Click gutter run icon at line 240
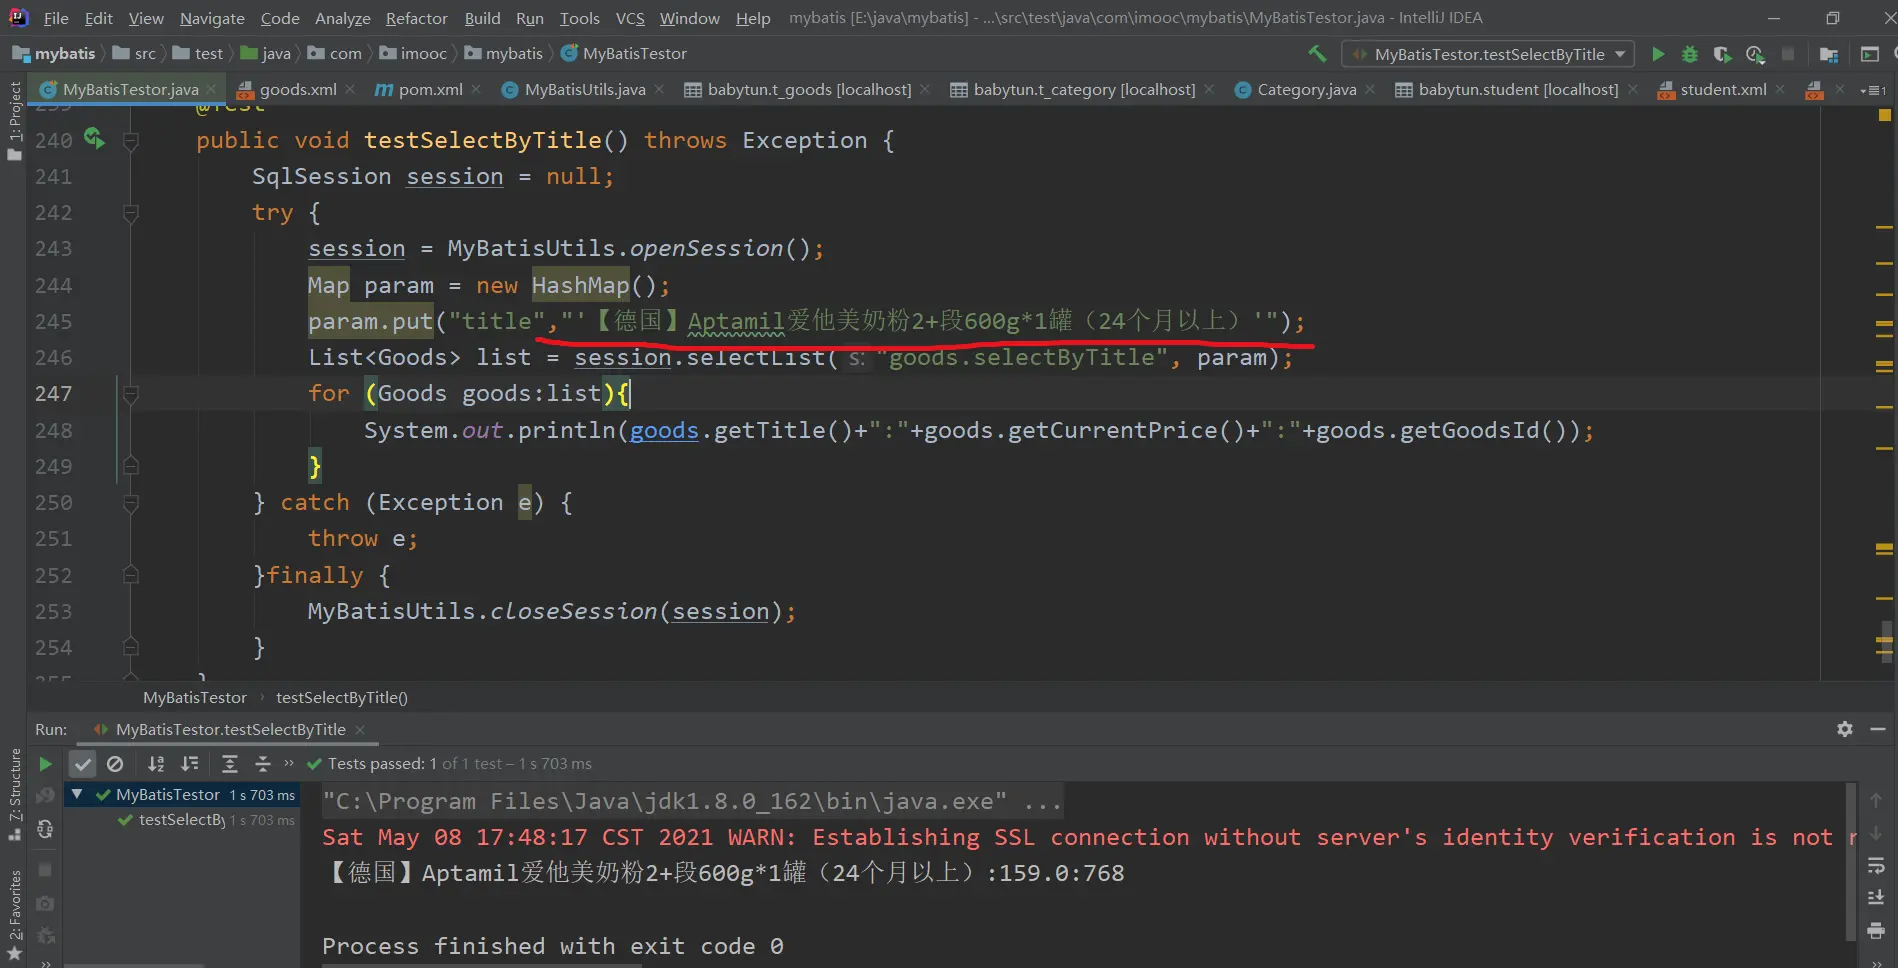The height and width of the screenshot is (968, 1898). click(x=94, y=139)
